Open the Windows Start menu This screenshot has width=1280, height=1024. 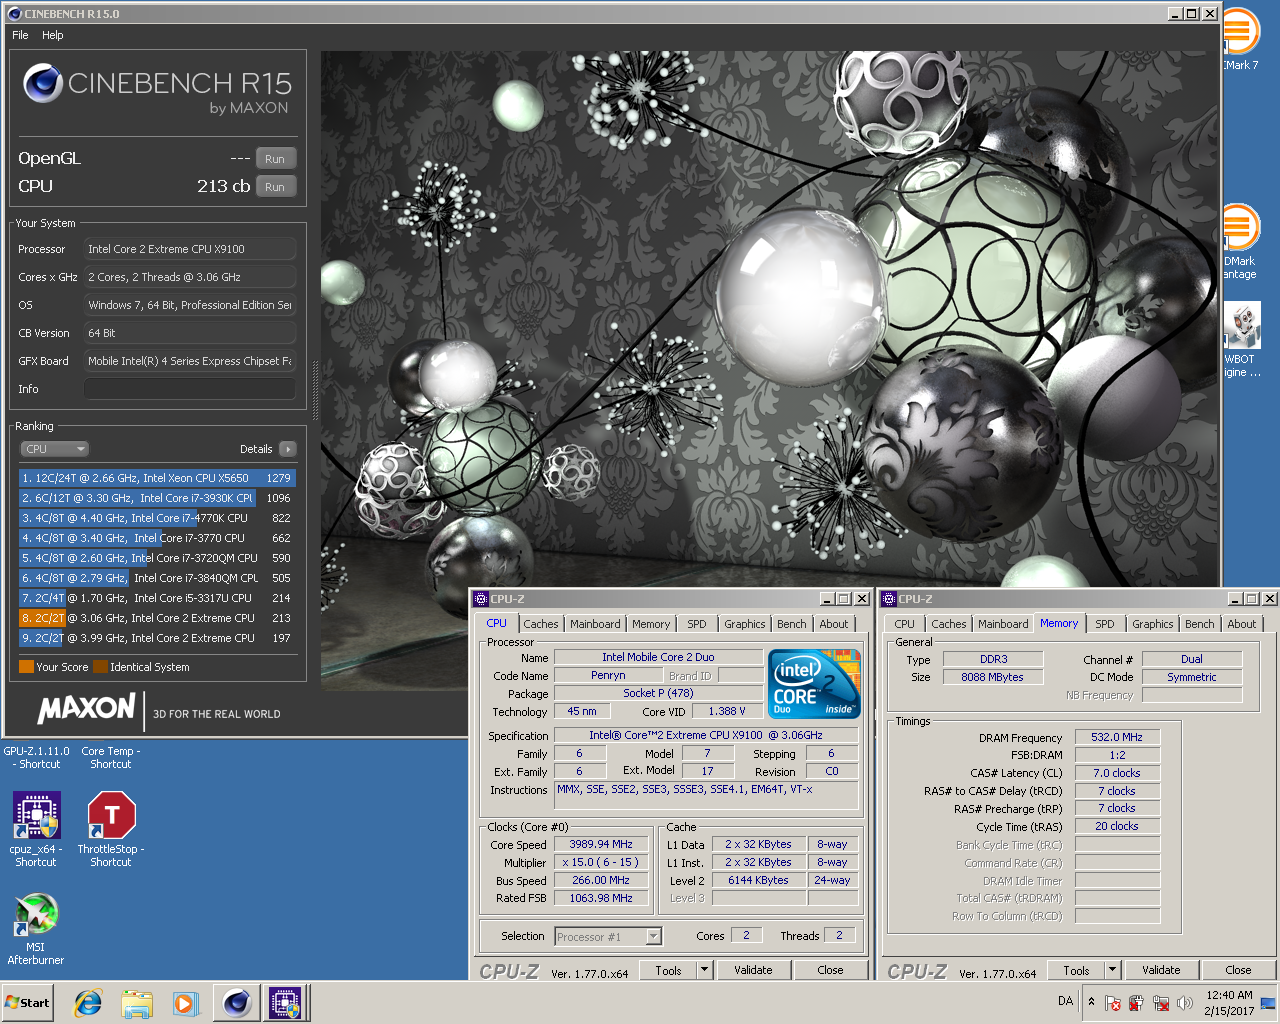pyautogui.click(x=28, y=1003)
